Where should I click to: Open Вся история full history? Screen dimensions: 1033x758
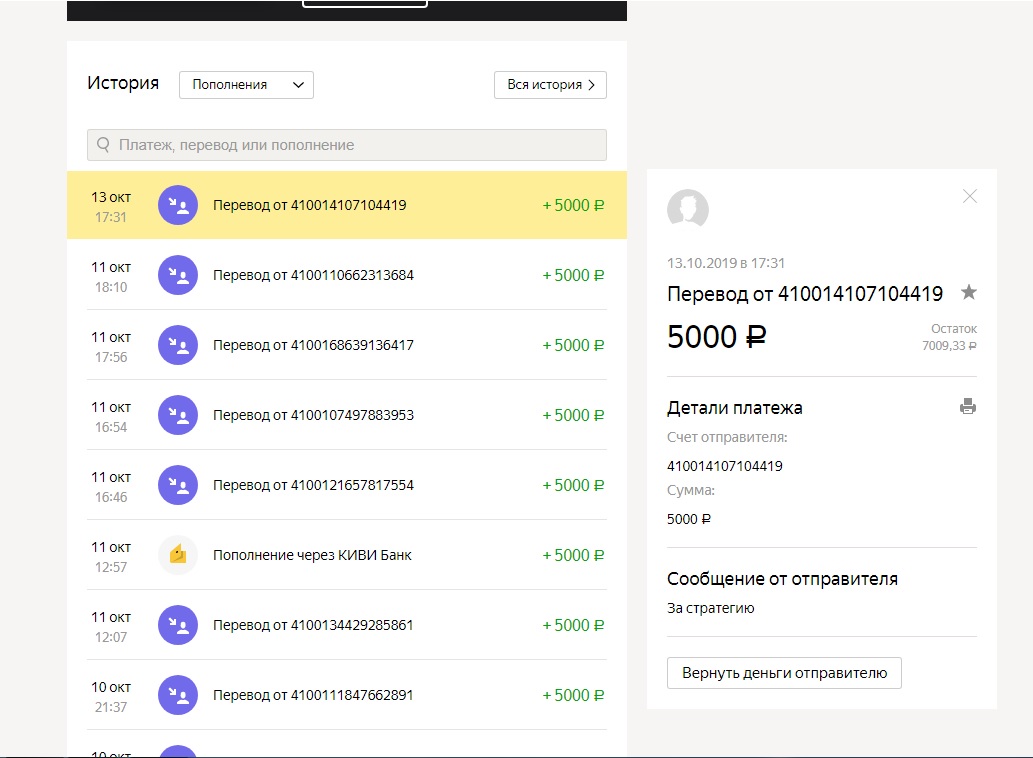click(550, 85)
